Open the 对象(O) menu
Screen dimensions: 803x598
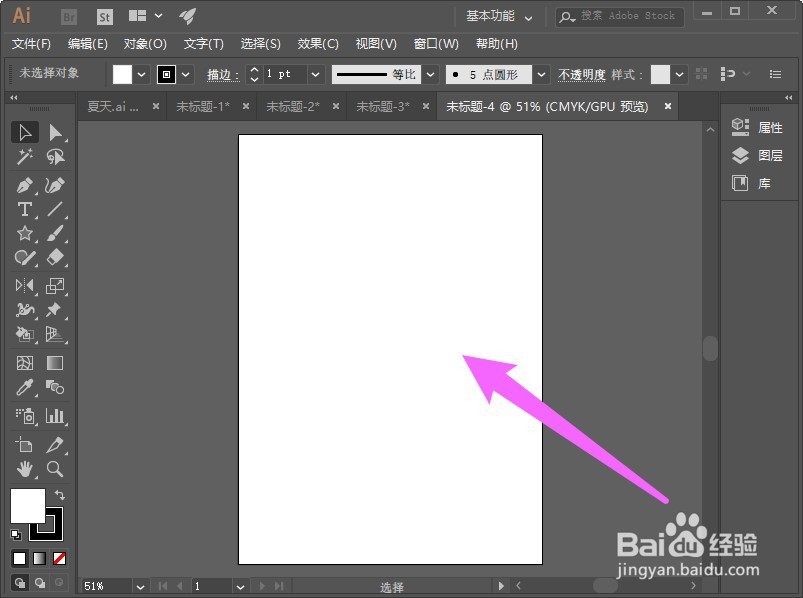coord(145,44)
